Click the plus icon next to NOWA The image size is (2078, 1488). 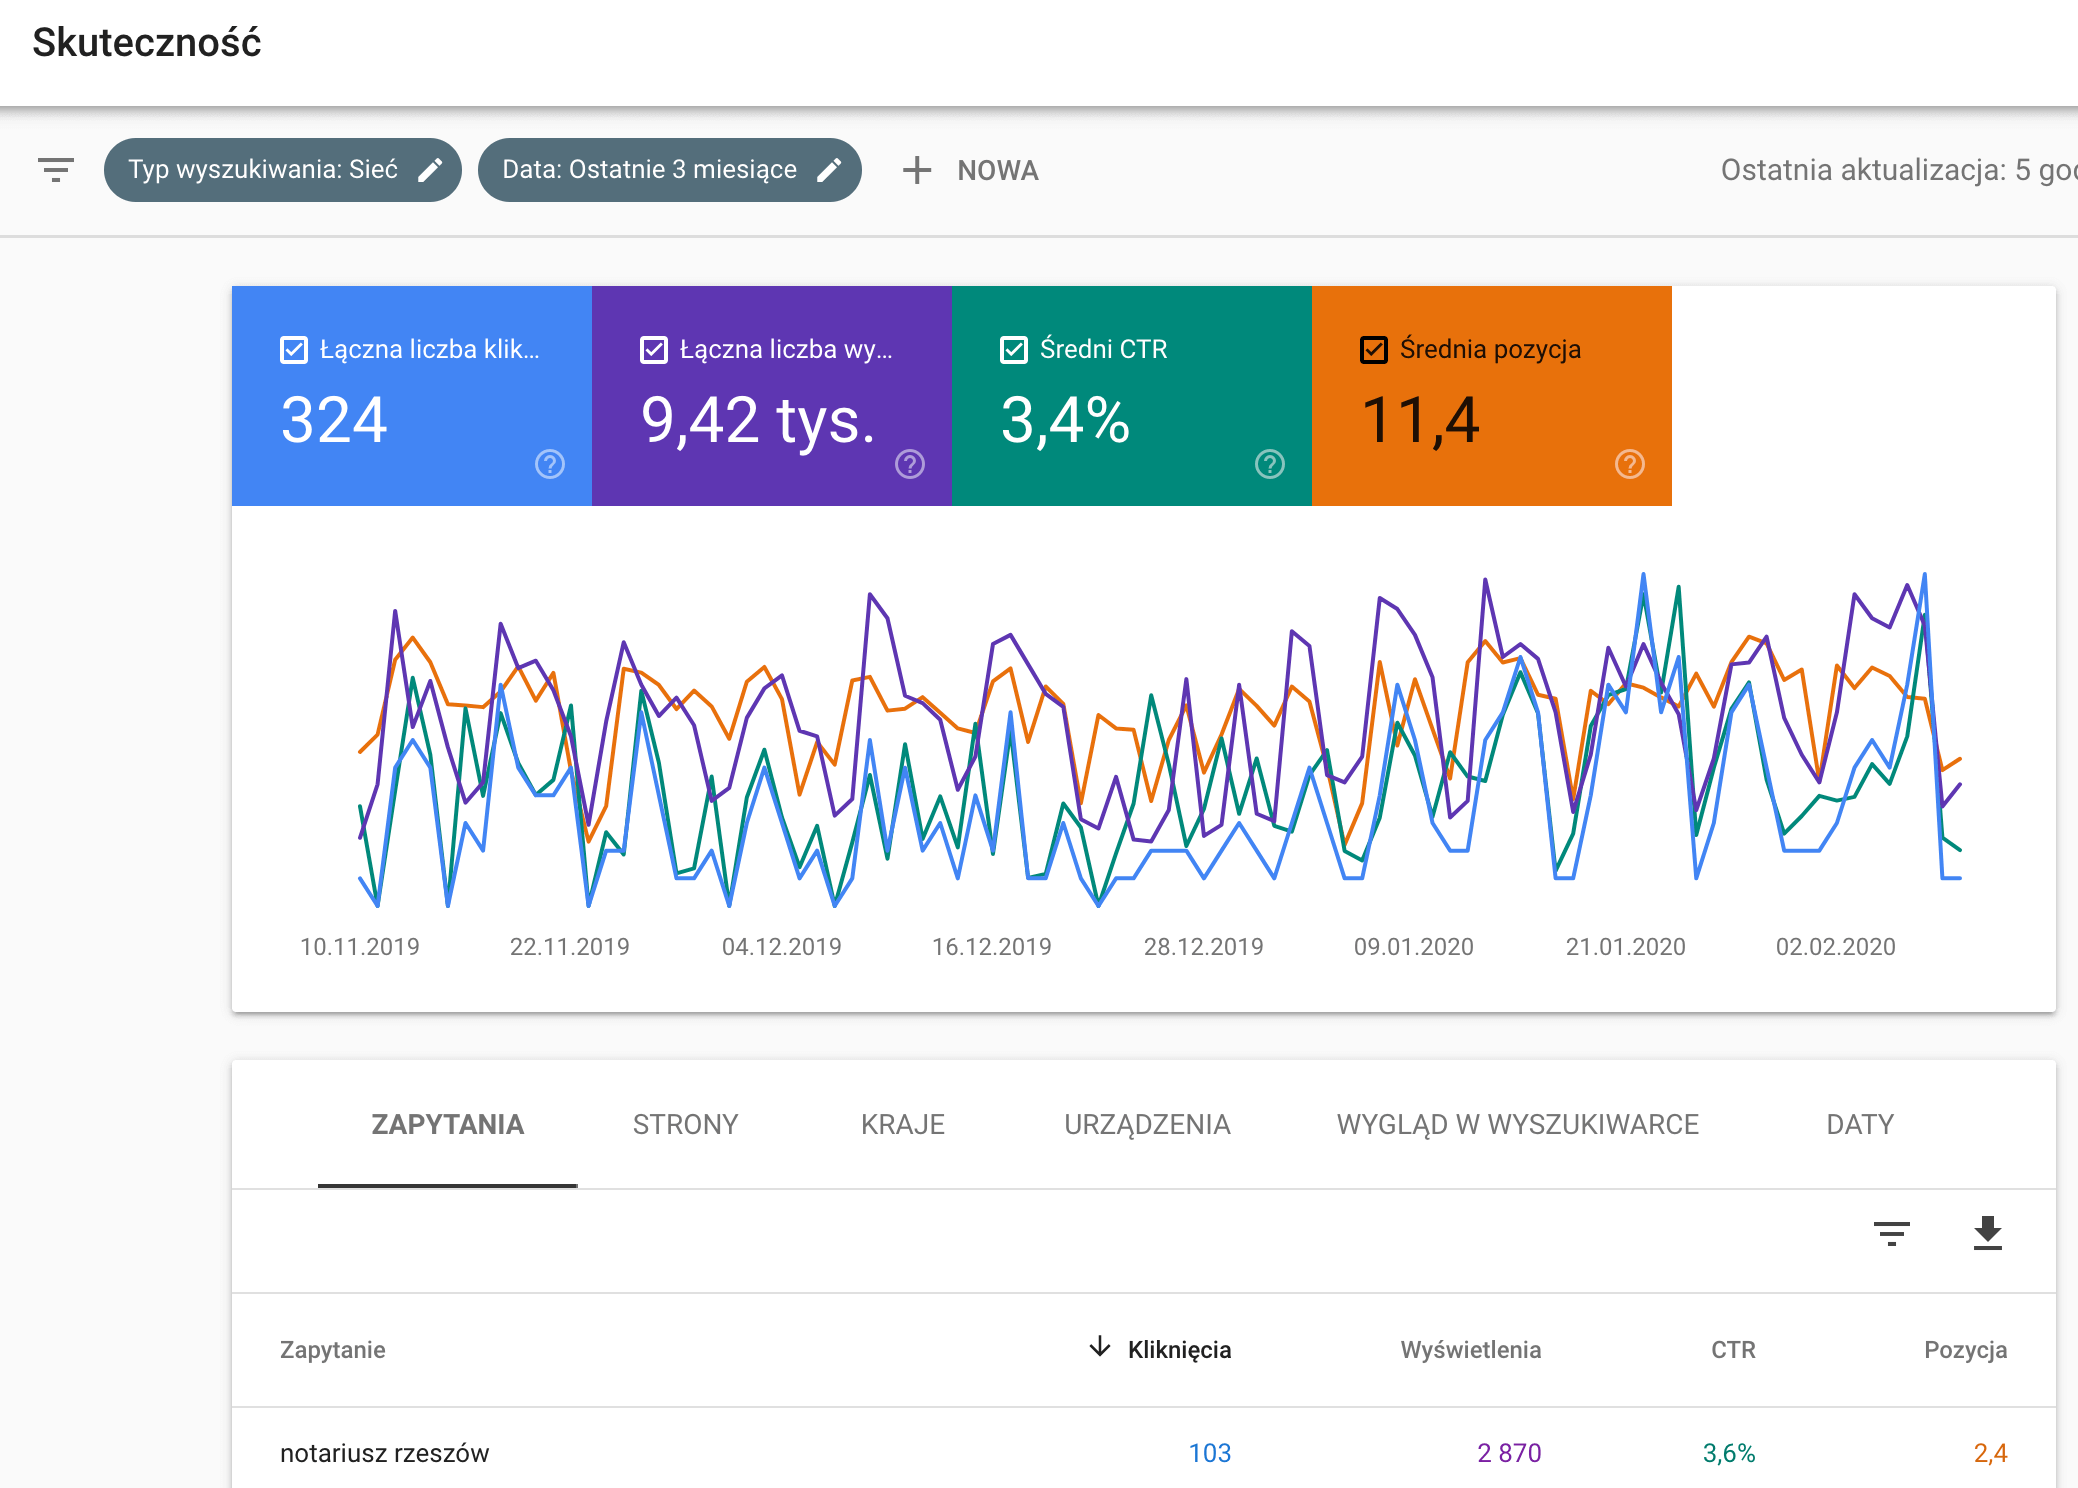[917, 170]
